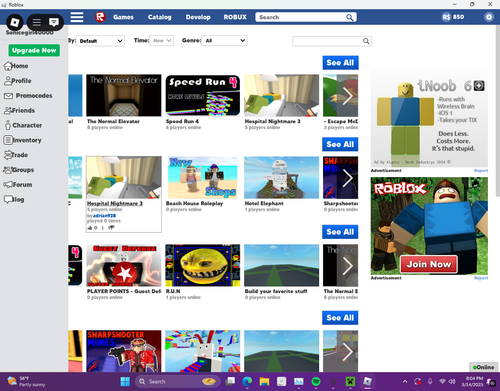The image size is (500, 391).
Task: Report the Roblox Join Now advertisement
Action: coord(481,278)
